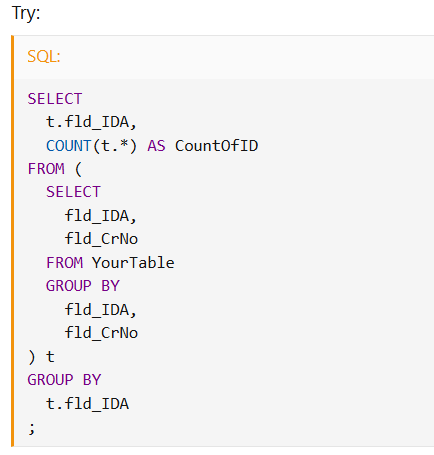The image size is (434, 455).
Task: Click the inner indented SELECT keyword
Action: click(x=73, y=192)
